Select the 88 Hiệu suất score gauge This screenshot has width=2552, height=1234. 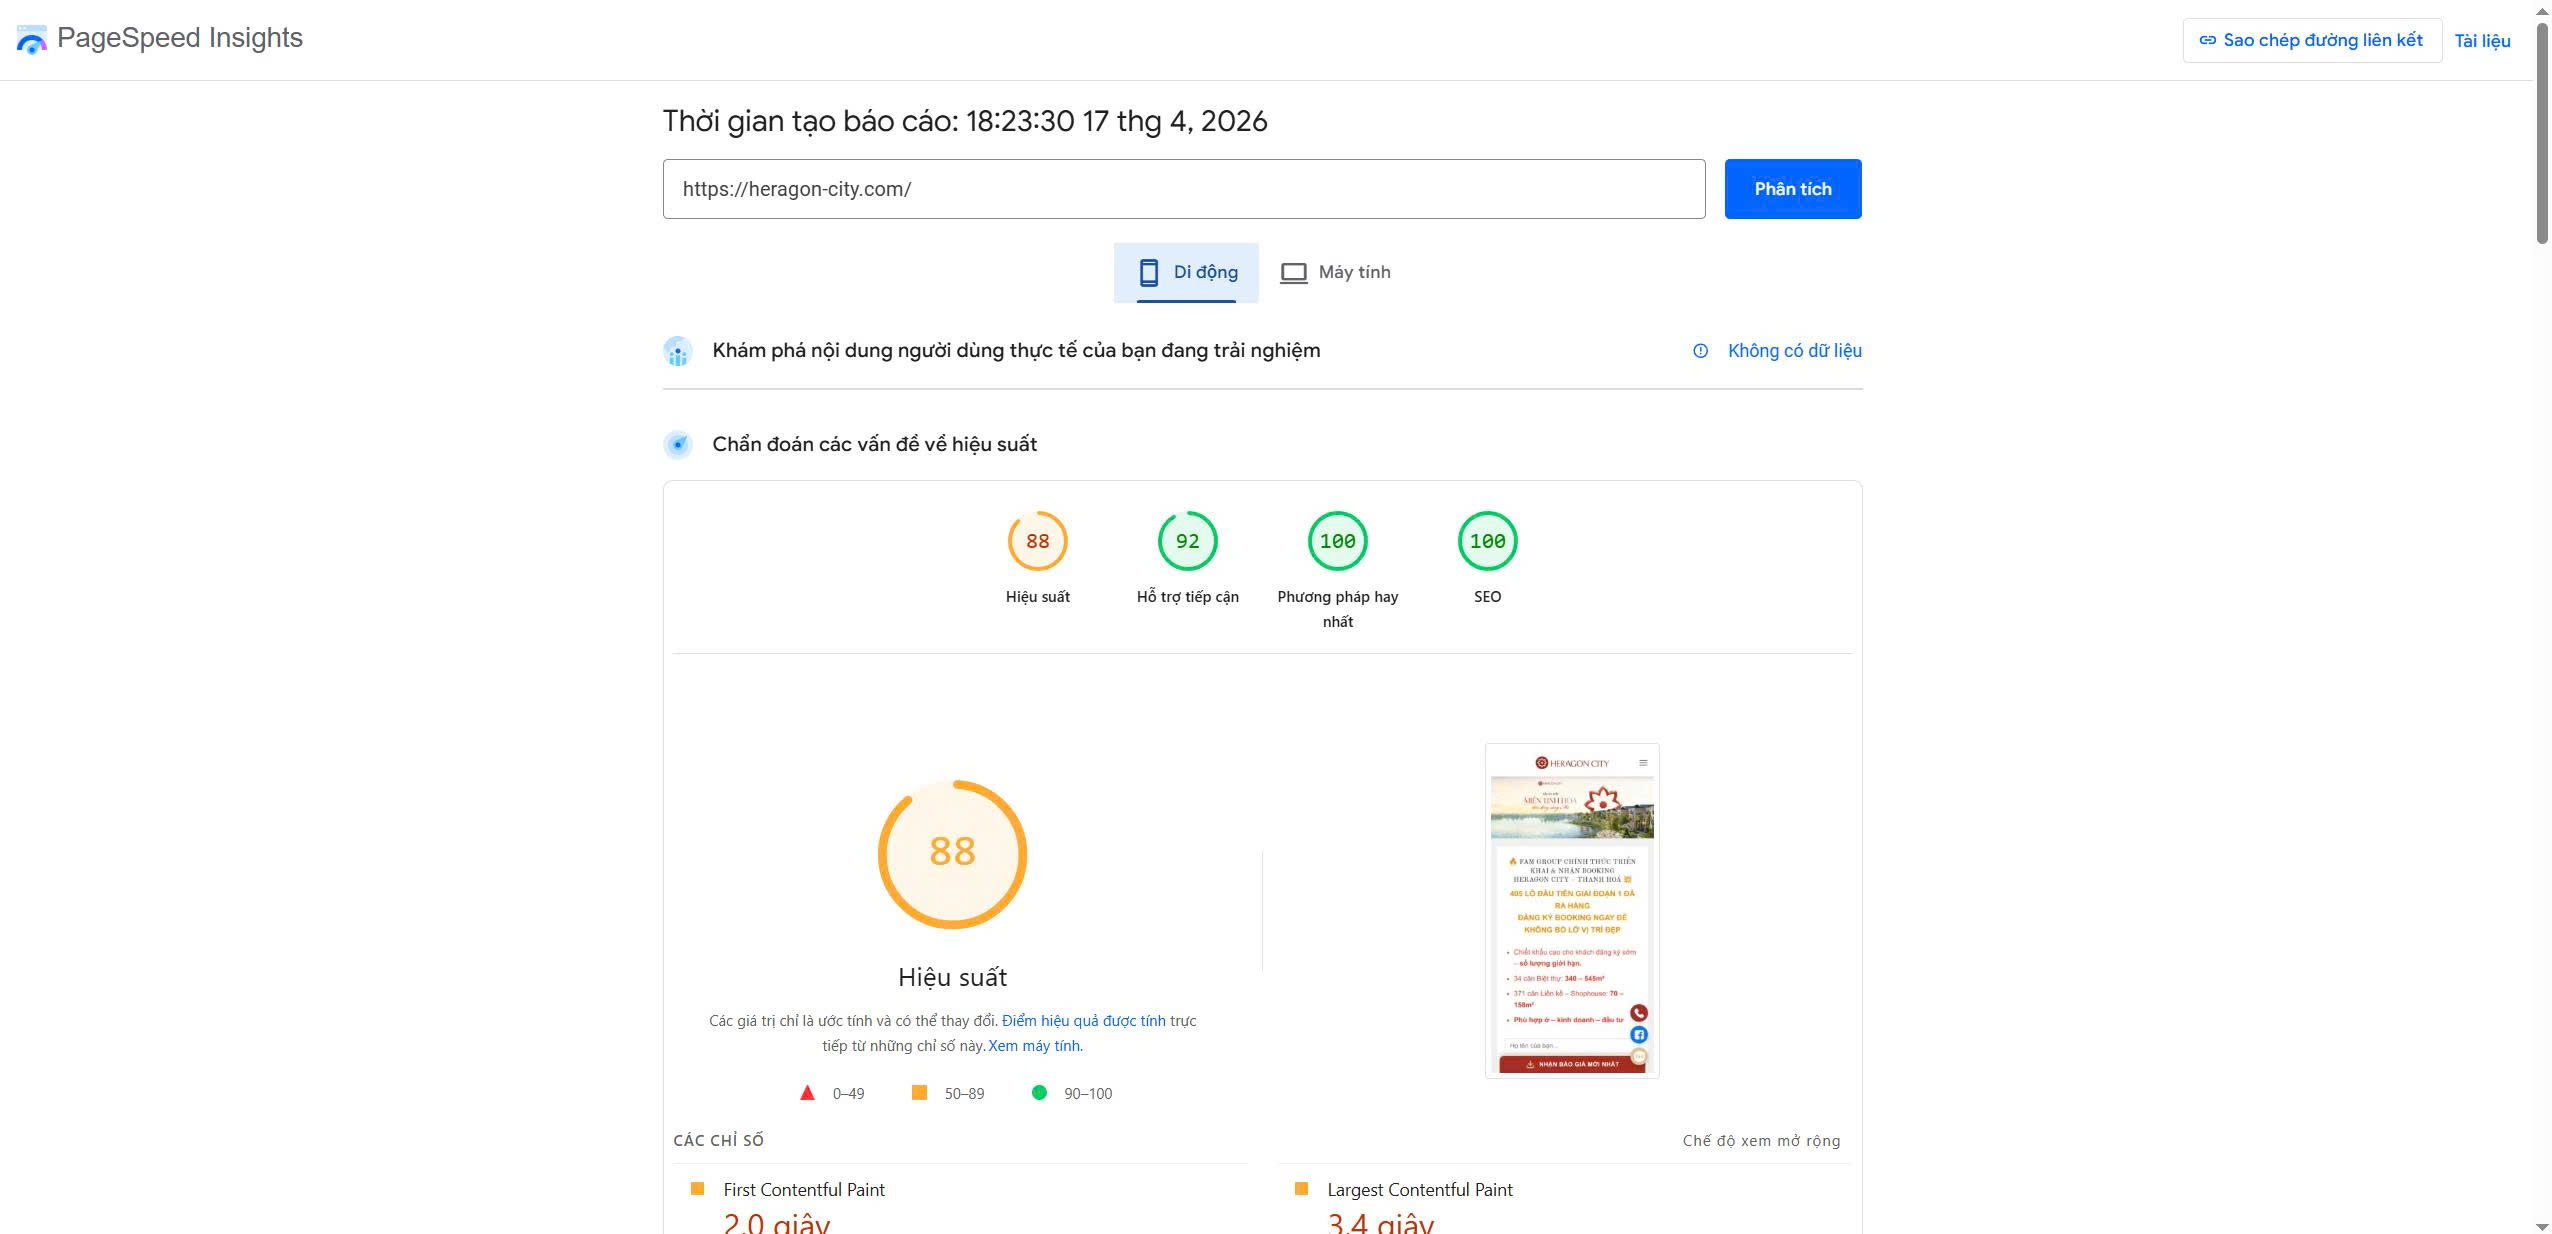[1037, 541]
